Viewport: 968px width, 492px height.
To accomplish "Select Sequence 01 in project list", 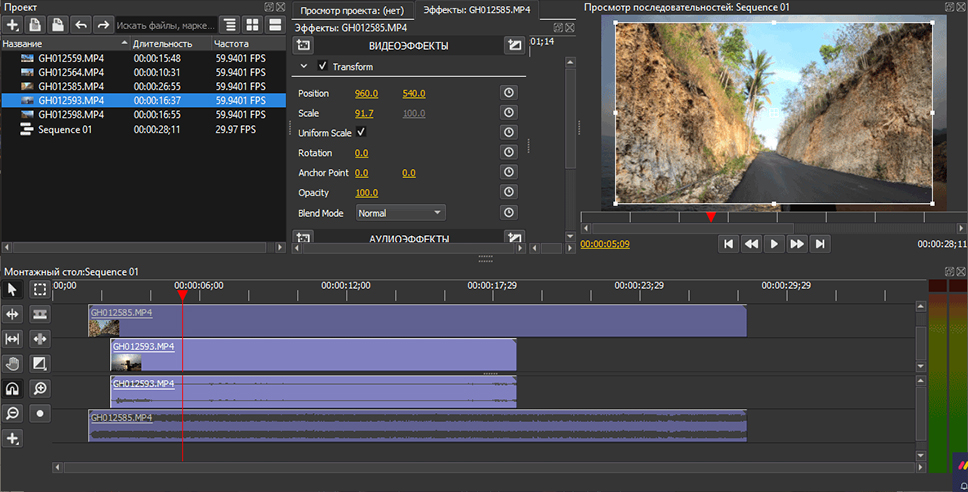I will [x=65, y=129].
